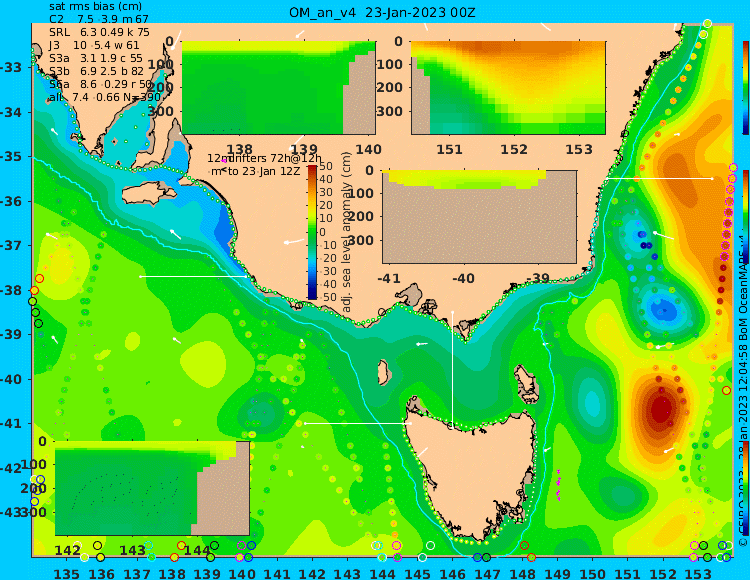Click the 141 longitude label on bottom axis
The height and width of the screenshot is (580, 750).
(276, 574)
